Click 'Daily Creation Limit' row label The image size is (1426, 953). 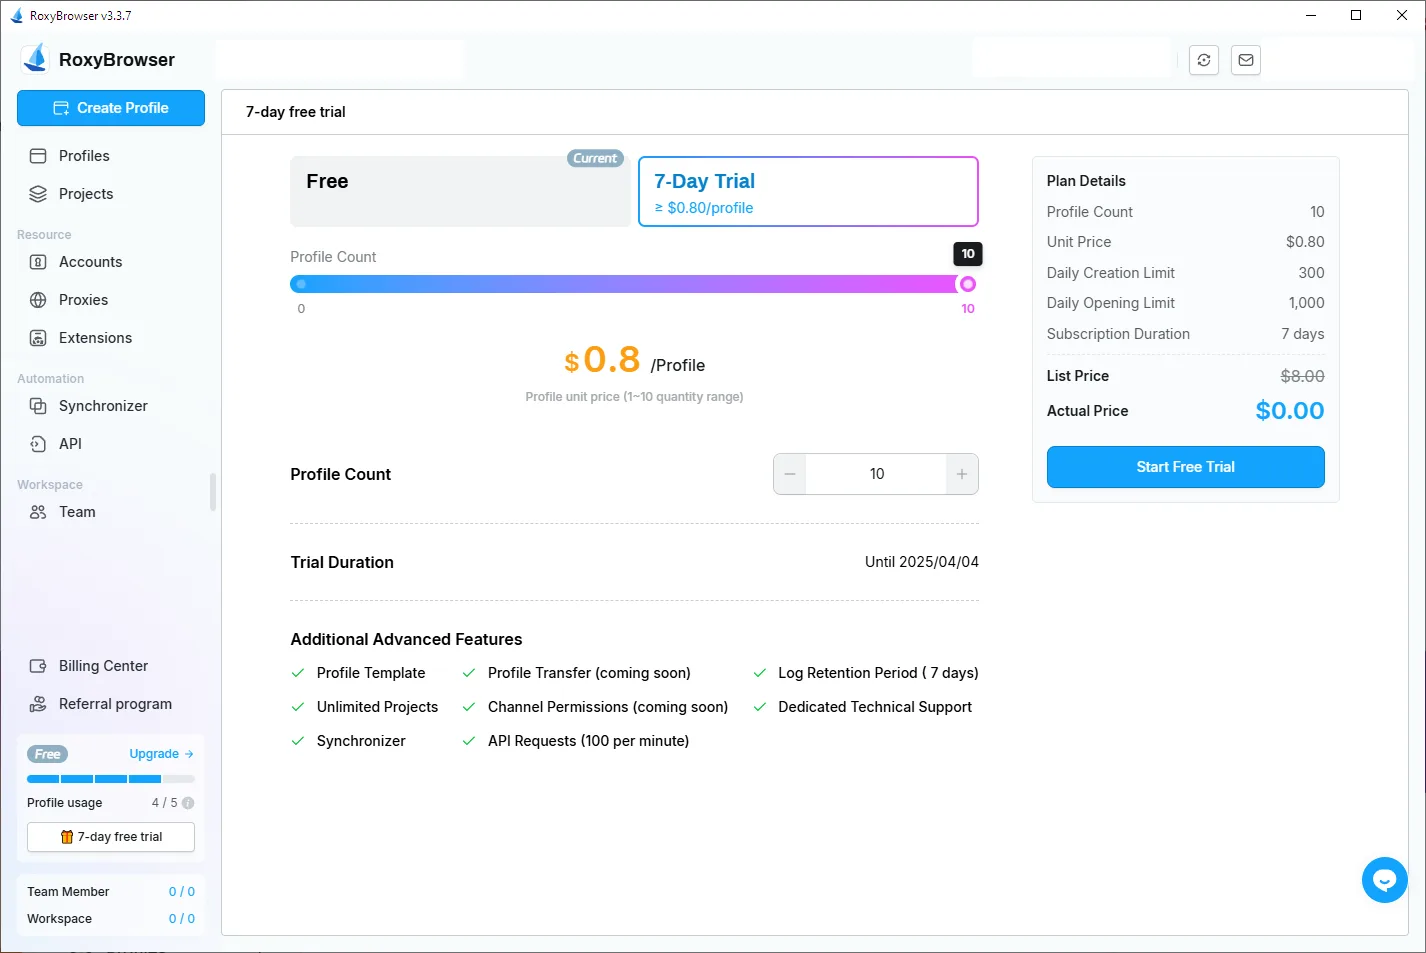pyautogui.click(x=1110, y=273)
